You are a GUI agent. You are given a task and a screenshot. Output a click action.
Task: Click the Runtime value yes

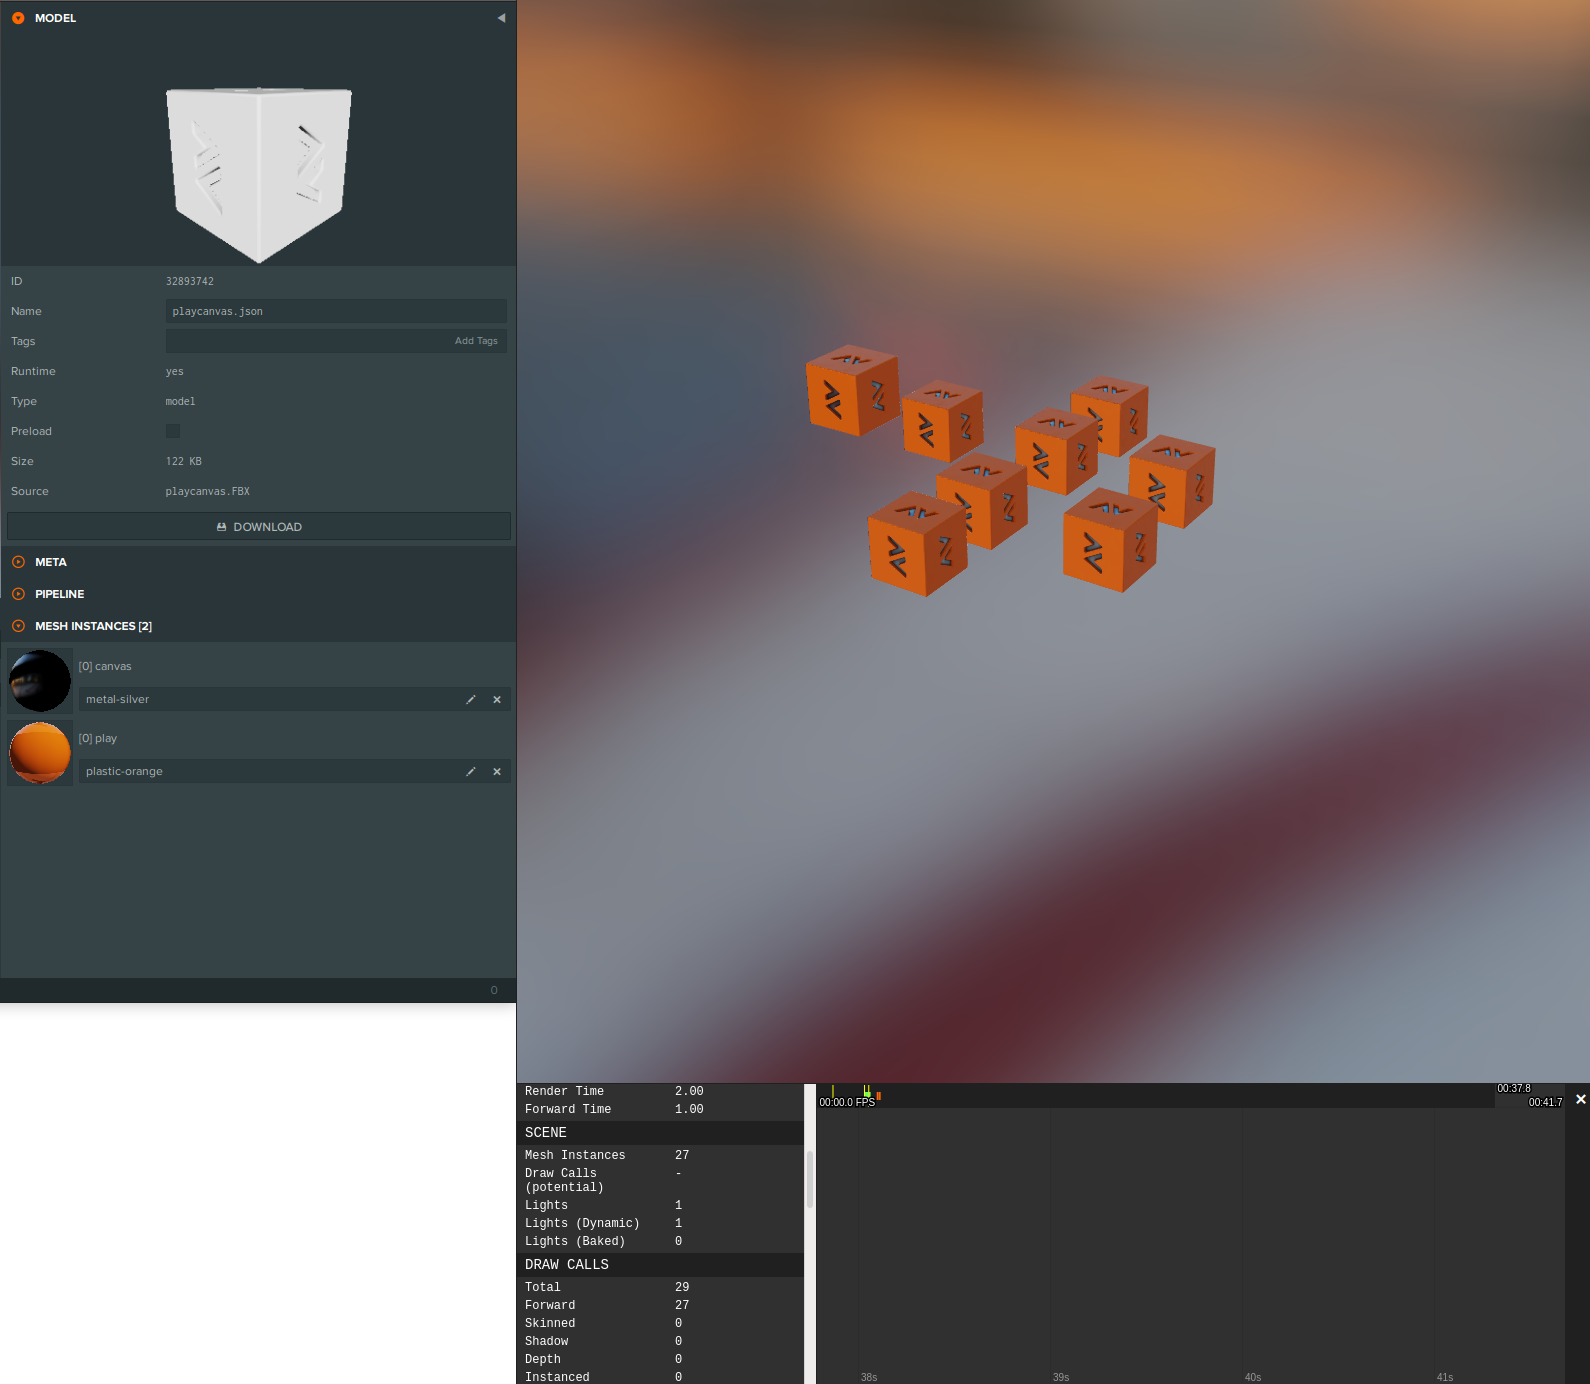[x=175, y=371]
